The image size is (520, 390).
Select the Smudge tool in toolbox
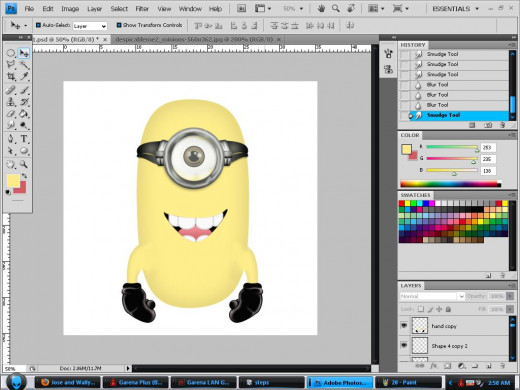11,125
